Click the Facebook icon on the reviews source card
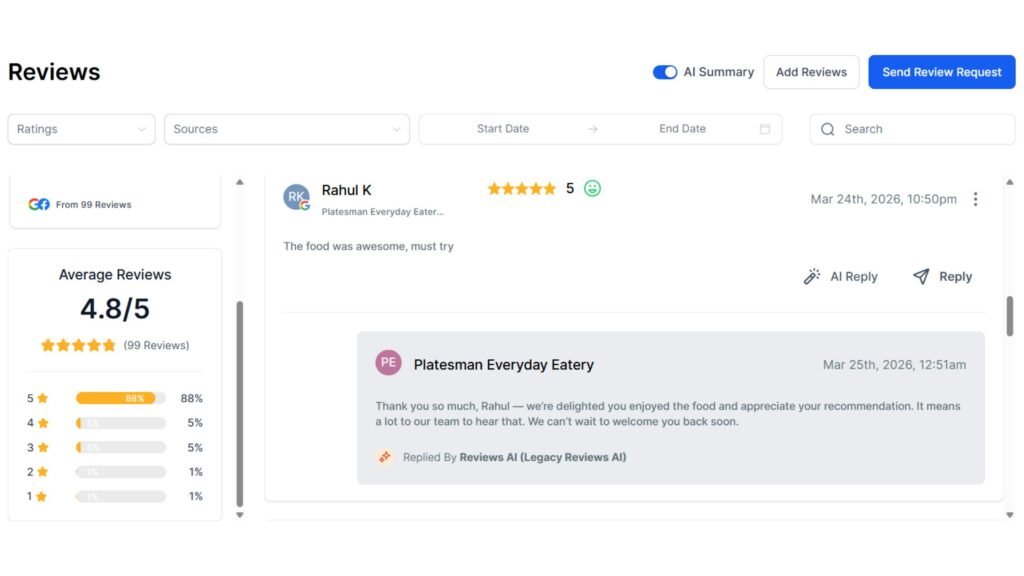The image size is (1024, 576). click(x=43, y=204)
